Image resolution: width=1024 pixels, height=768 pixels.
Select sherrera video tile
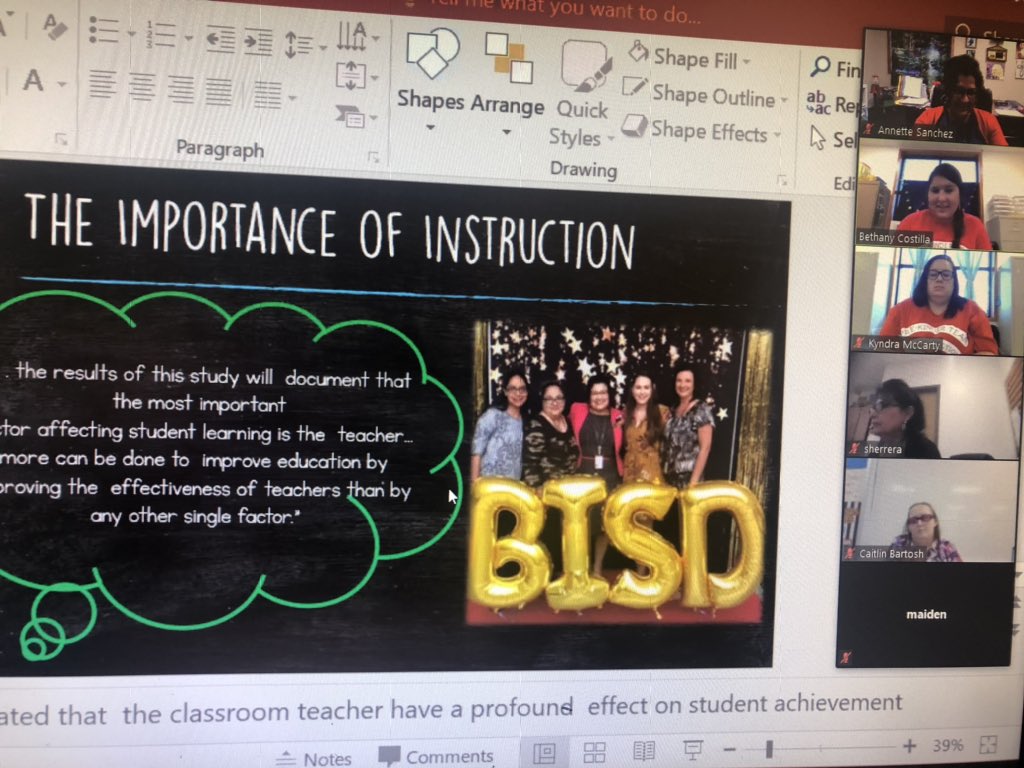coord(934,406)
